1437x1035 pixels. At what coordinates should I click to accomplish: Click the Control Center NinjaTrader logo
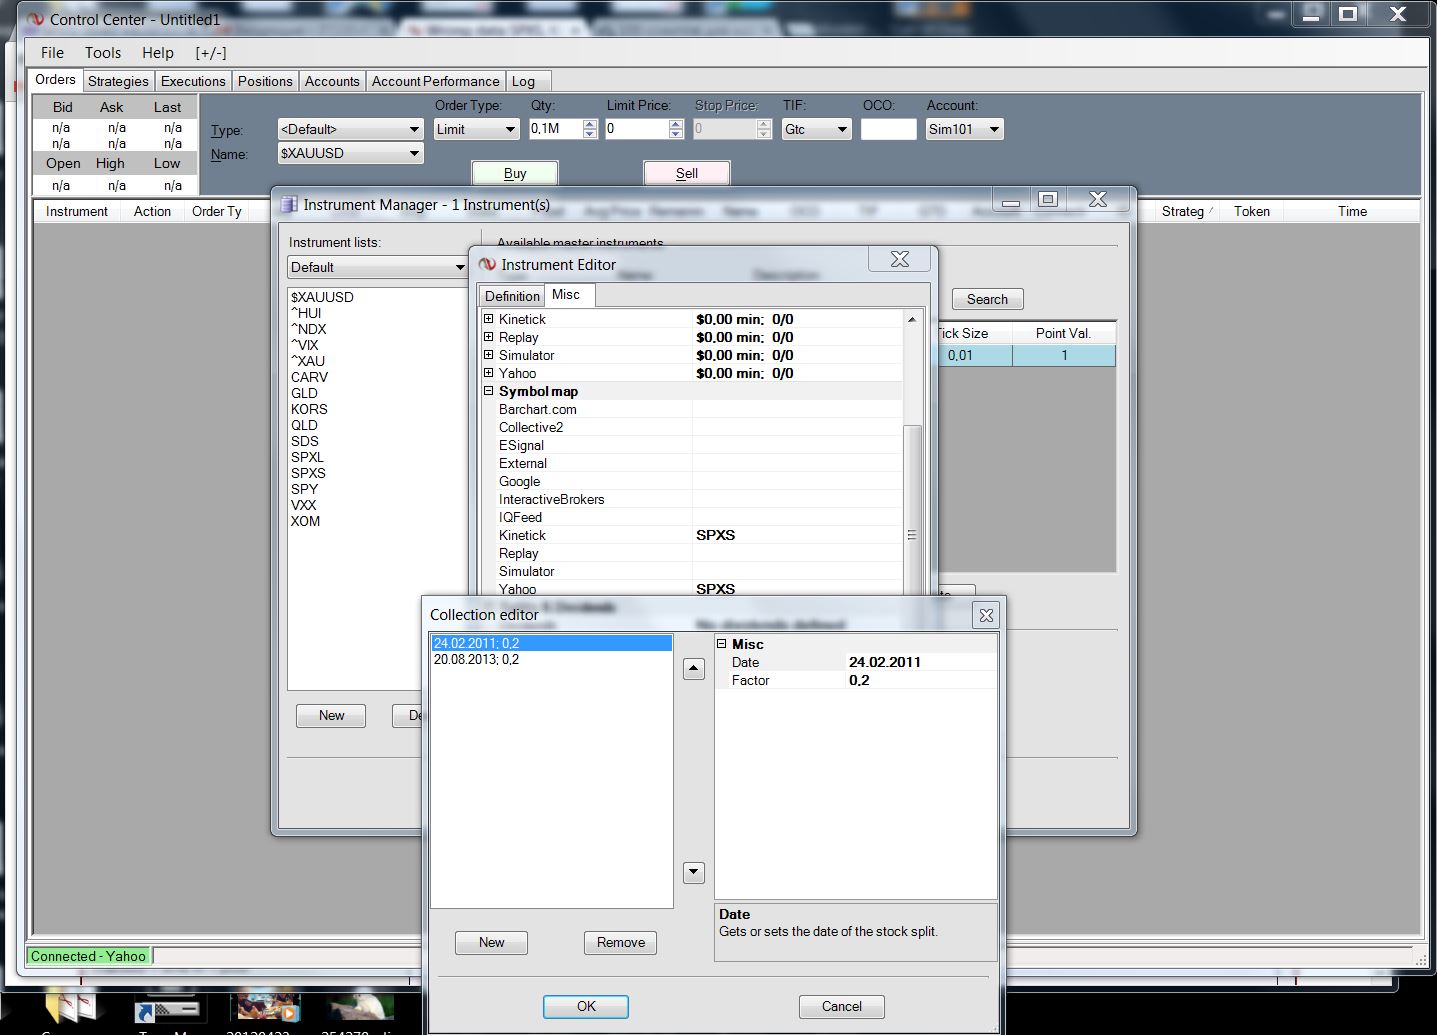pos(35,19)
